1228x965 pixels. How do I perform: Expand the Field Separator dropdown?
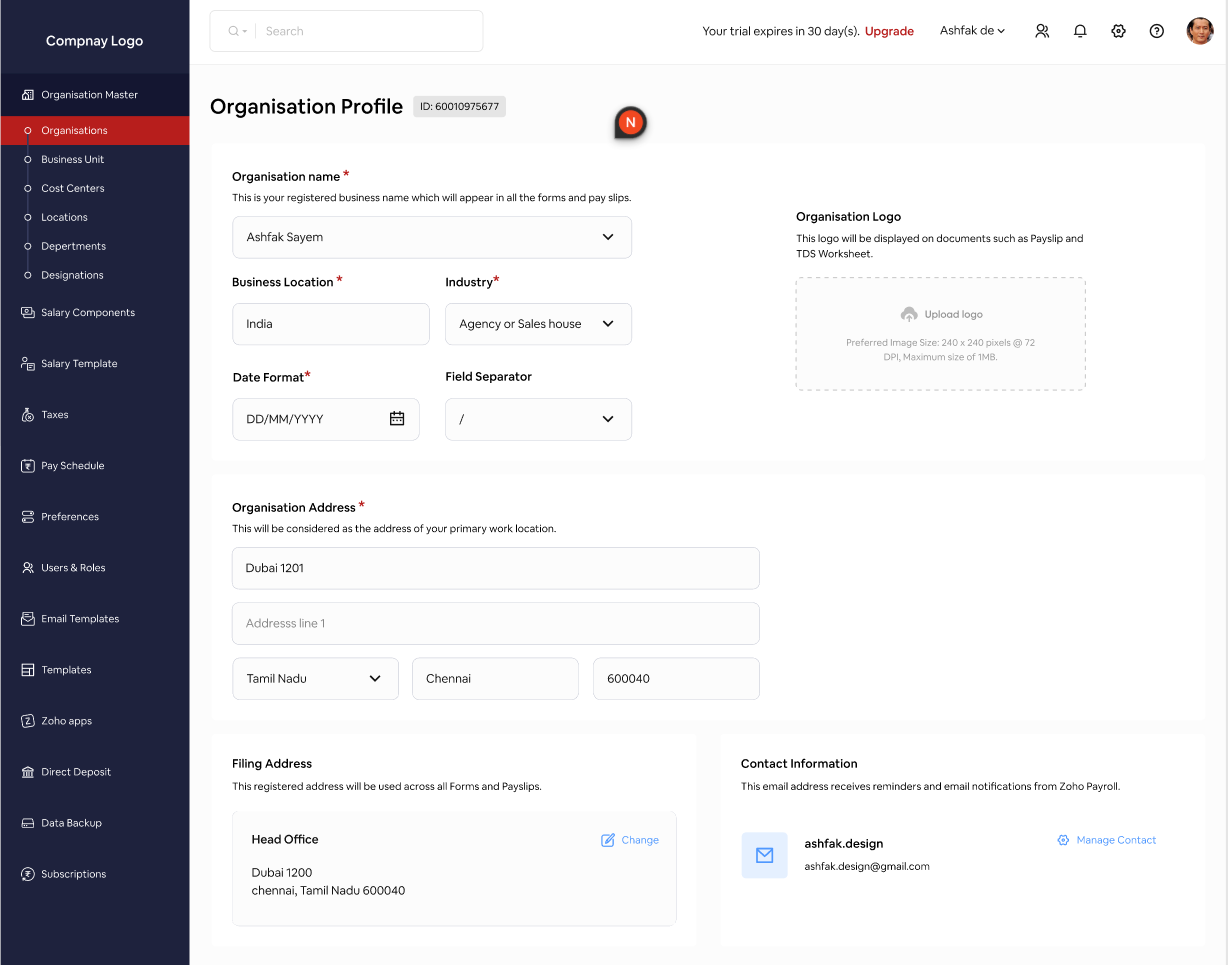[x=608, y=419]
